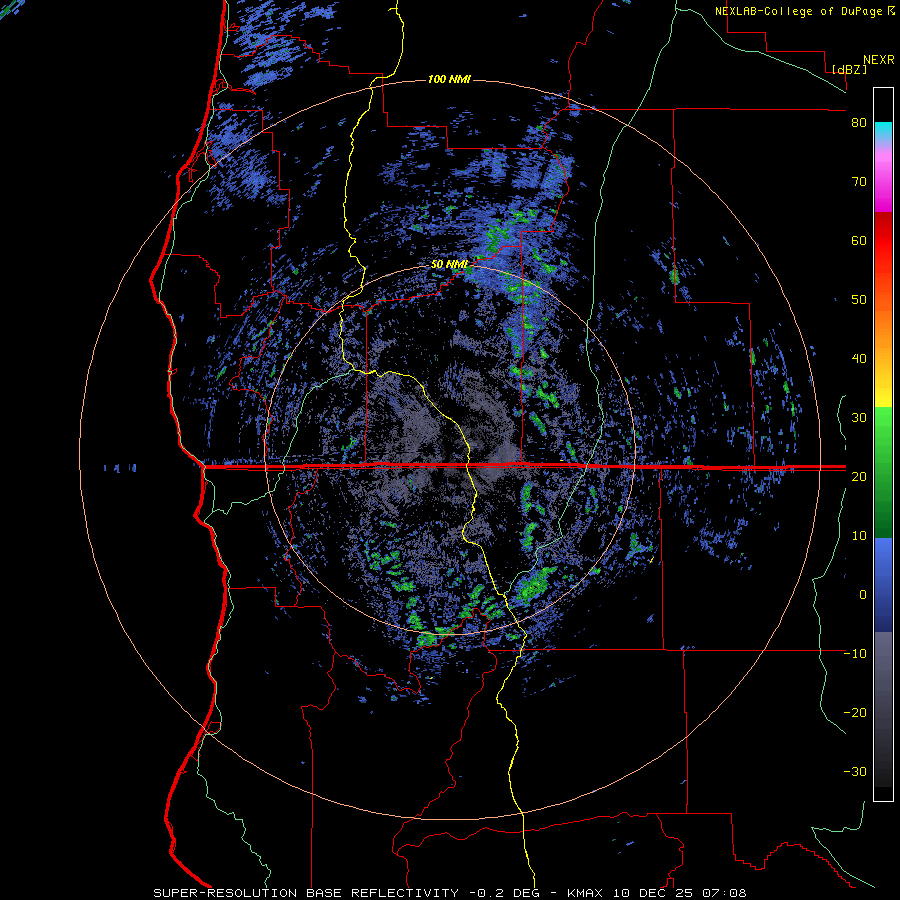Click the -10 dBZ scale value
Image resolution: width=900 pixels, height=900 pixels.
tap(855, 654)
